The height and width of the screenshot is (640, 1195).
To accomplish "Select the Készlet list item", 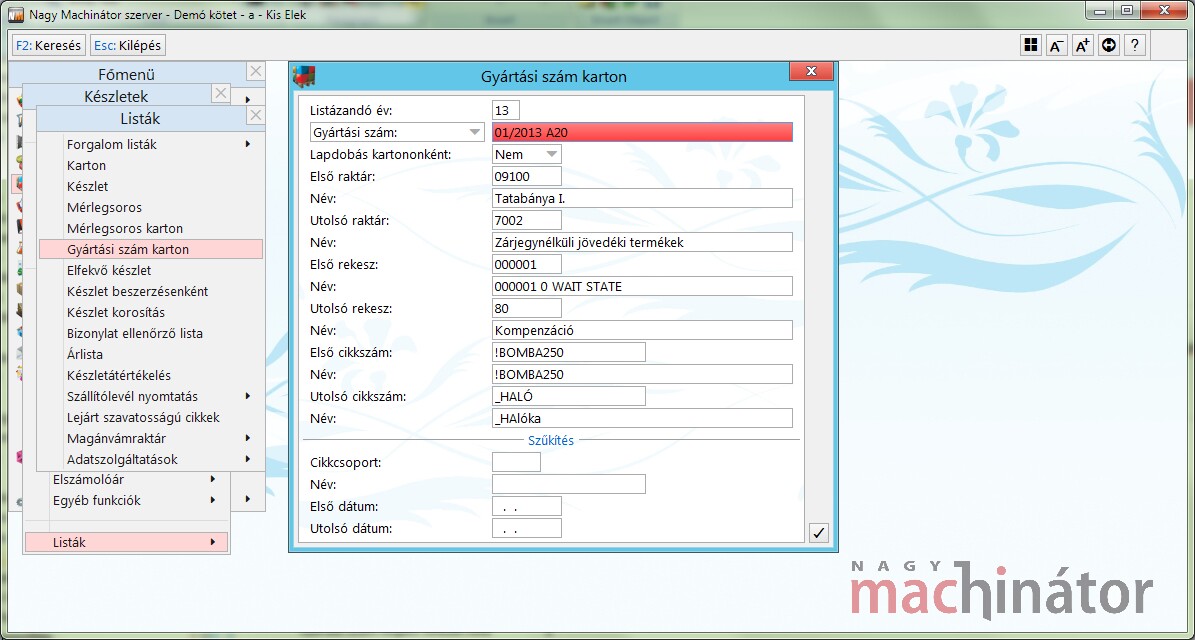I will pos(87,186).
